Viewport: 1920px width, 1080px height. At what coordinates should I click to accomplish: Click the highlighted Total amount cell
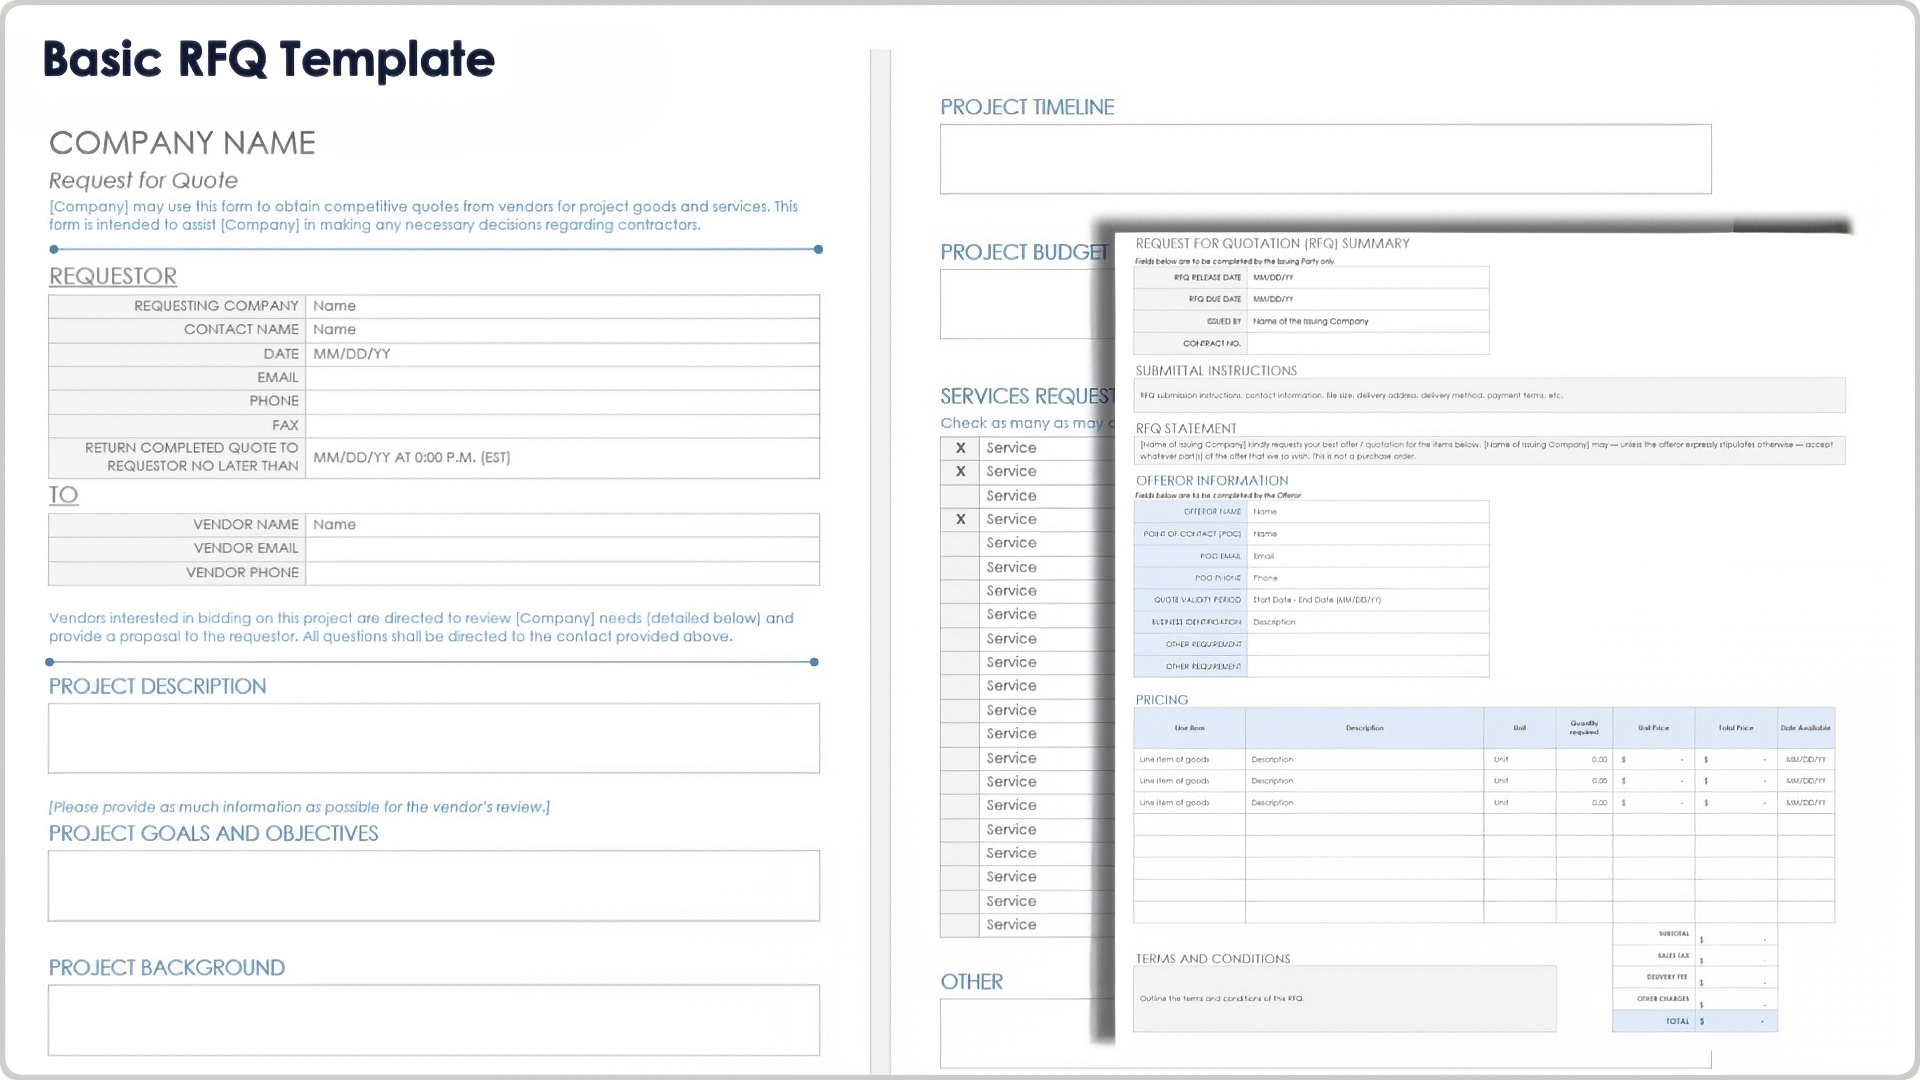point(1736,1022)
